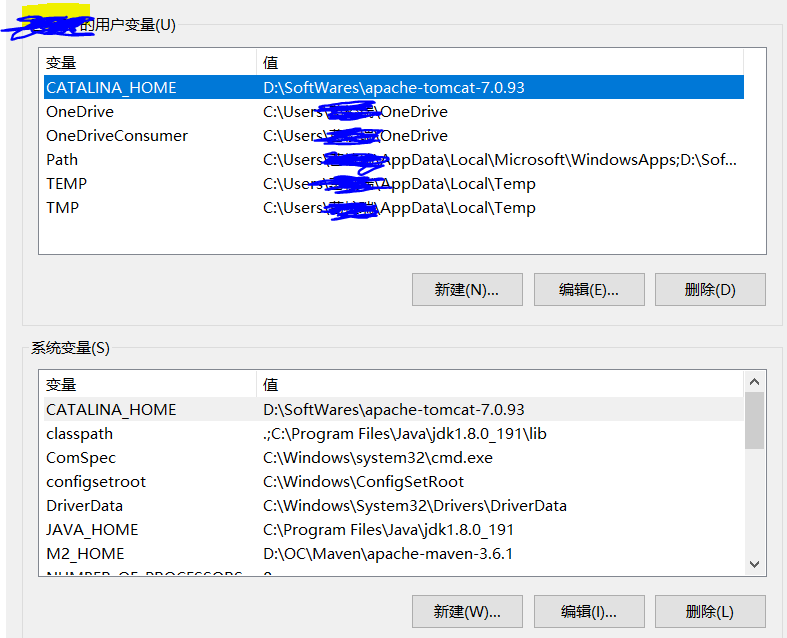Click the system variables scroll down arrow

(754, 564)
